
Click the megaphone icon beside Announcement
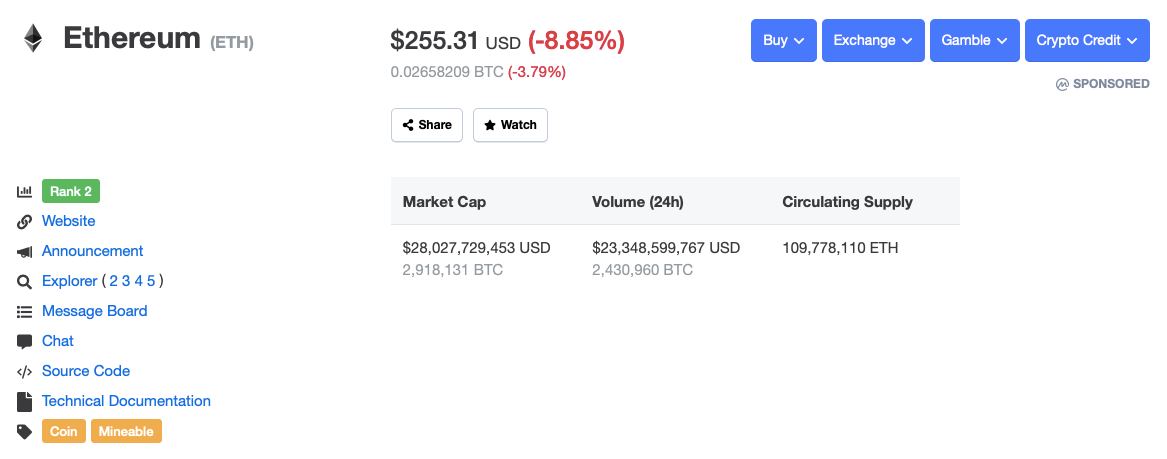(25, 251)
